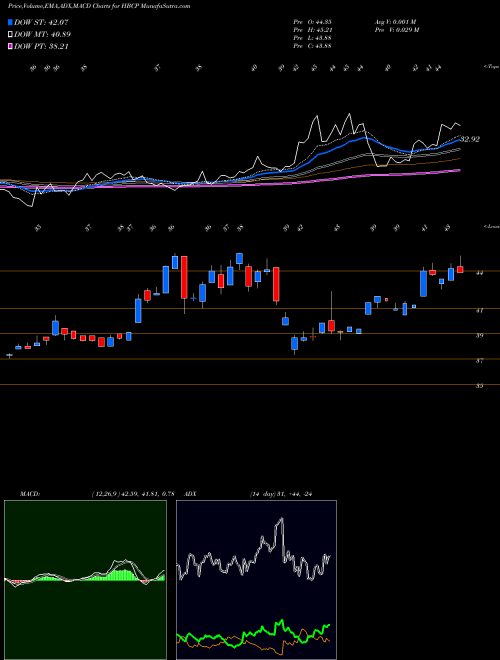The height and width of the screenshot is (660, 500).
Task: Click the 'Pre V: 0.029 M' volume text
Action: point(396,30)
